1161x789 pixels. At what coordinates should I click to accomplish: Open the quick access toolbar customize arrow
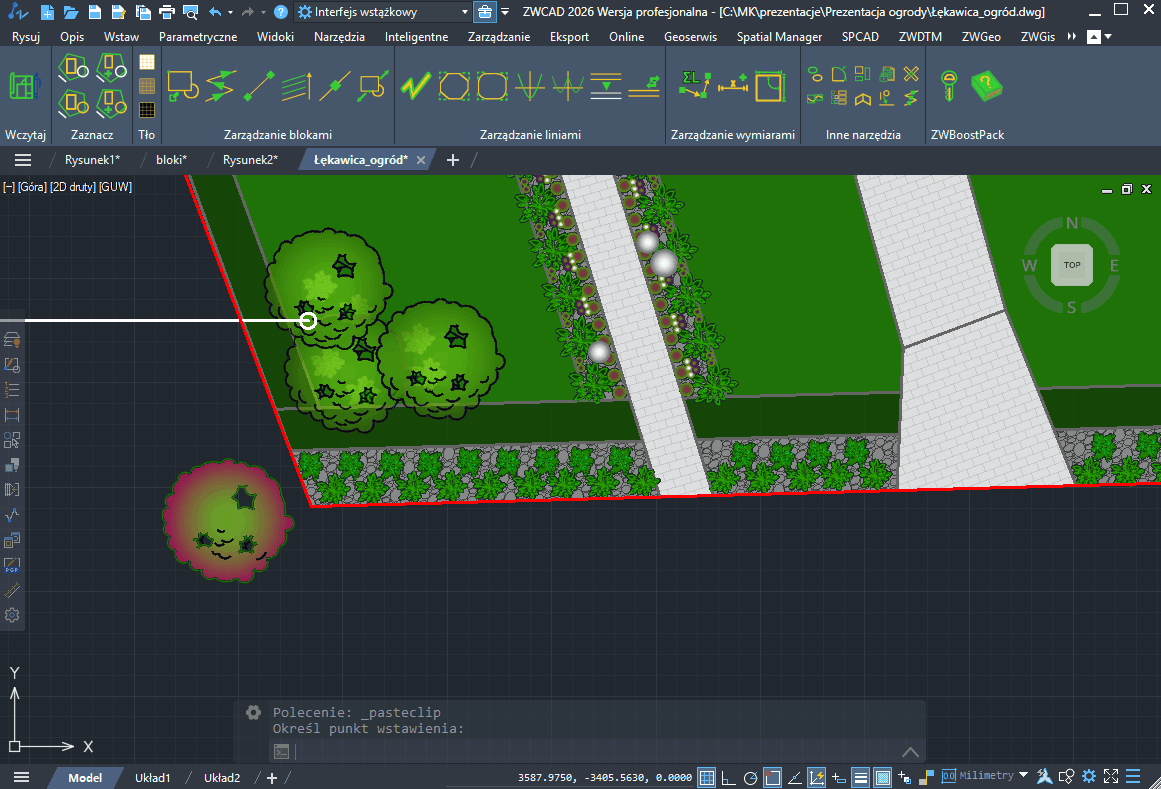[505, 12]
